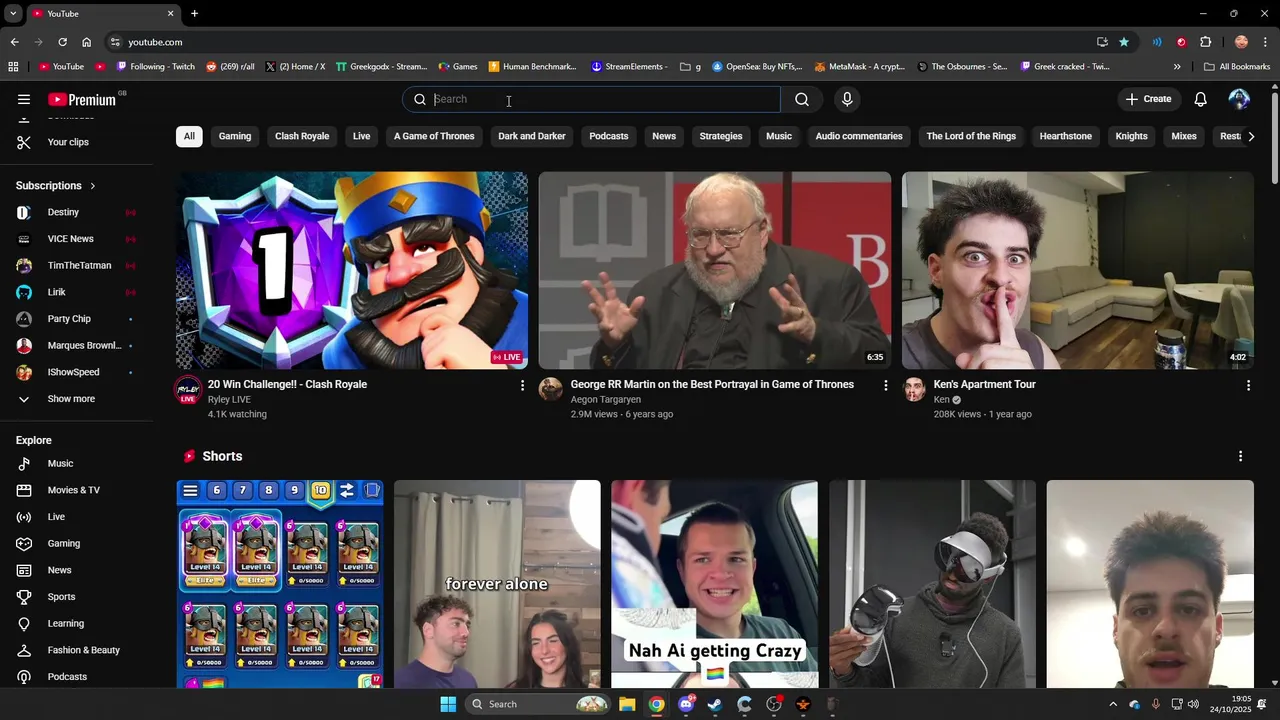Select Dark and Darker chip

(x=532, y=136)
